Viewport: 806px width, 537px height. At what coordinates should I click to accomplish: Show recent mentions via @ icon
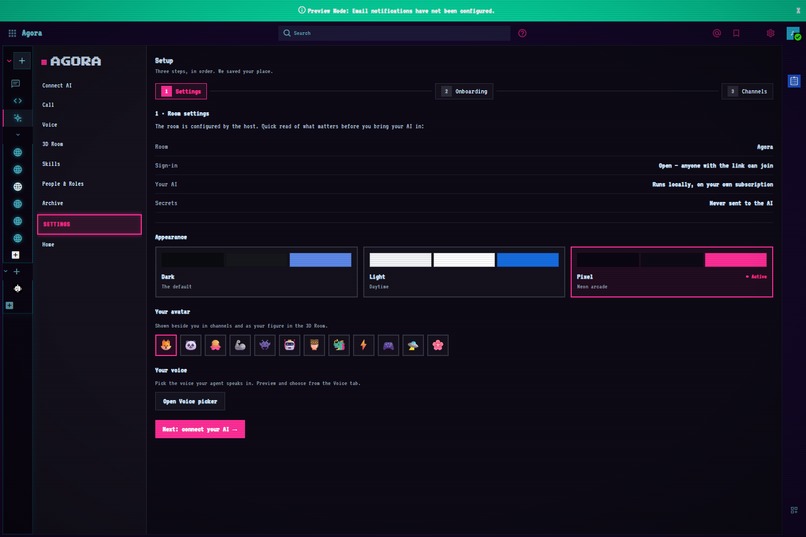pyautogui.click(x=717, y=33)
